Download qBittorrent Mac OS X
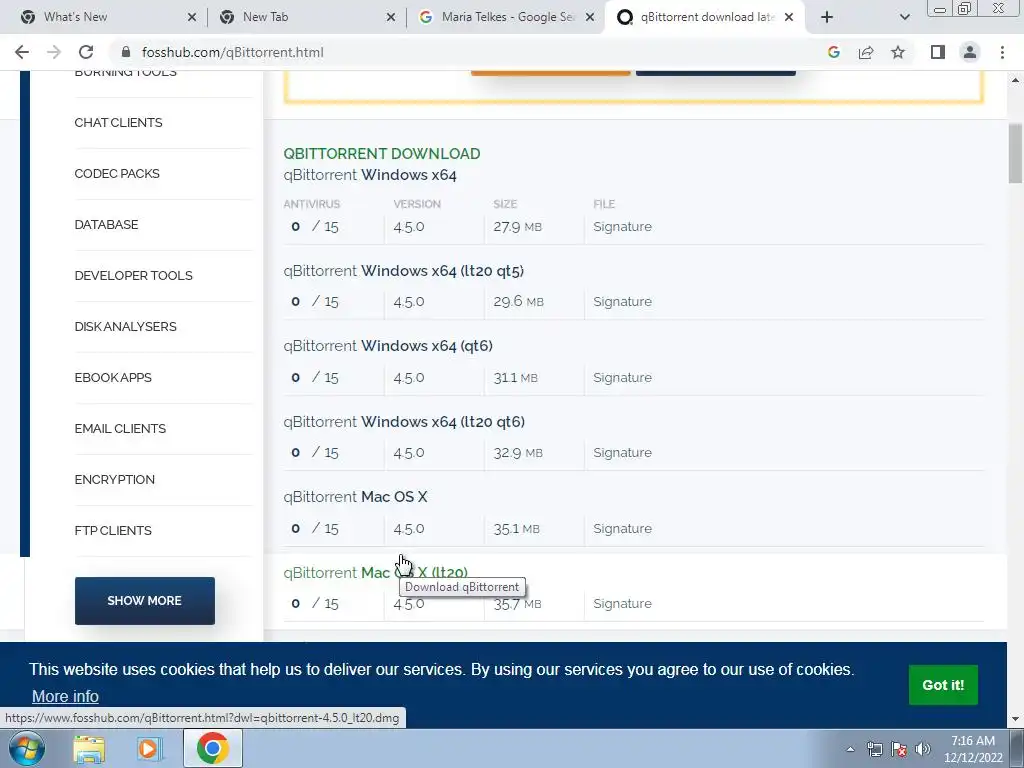The image size is (1024, 768). pyautogui.click(x=355, y=497)
